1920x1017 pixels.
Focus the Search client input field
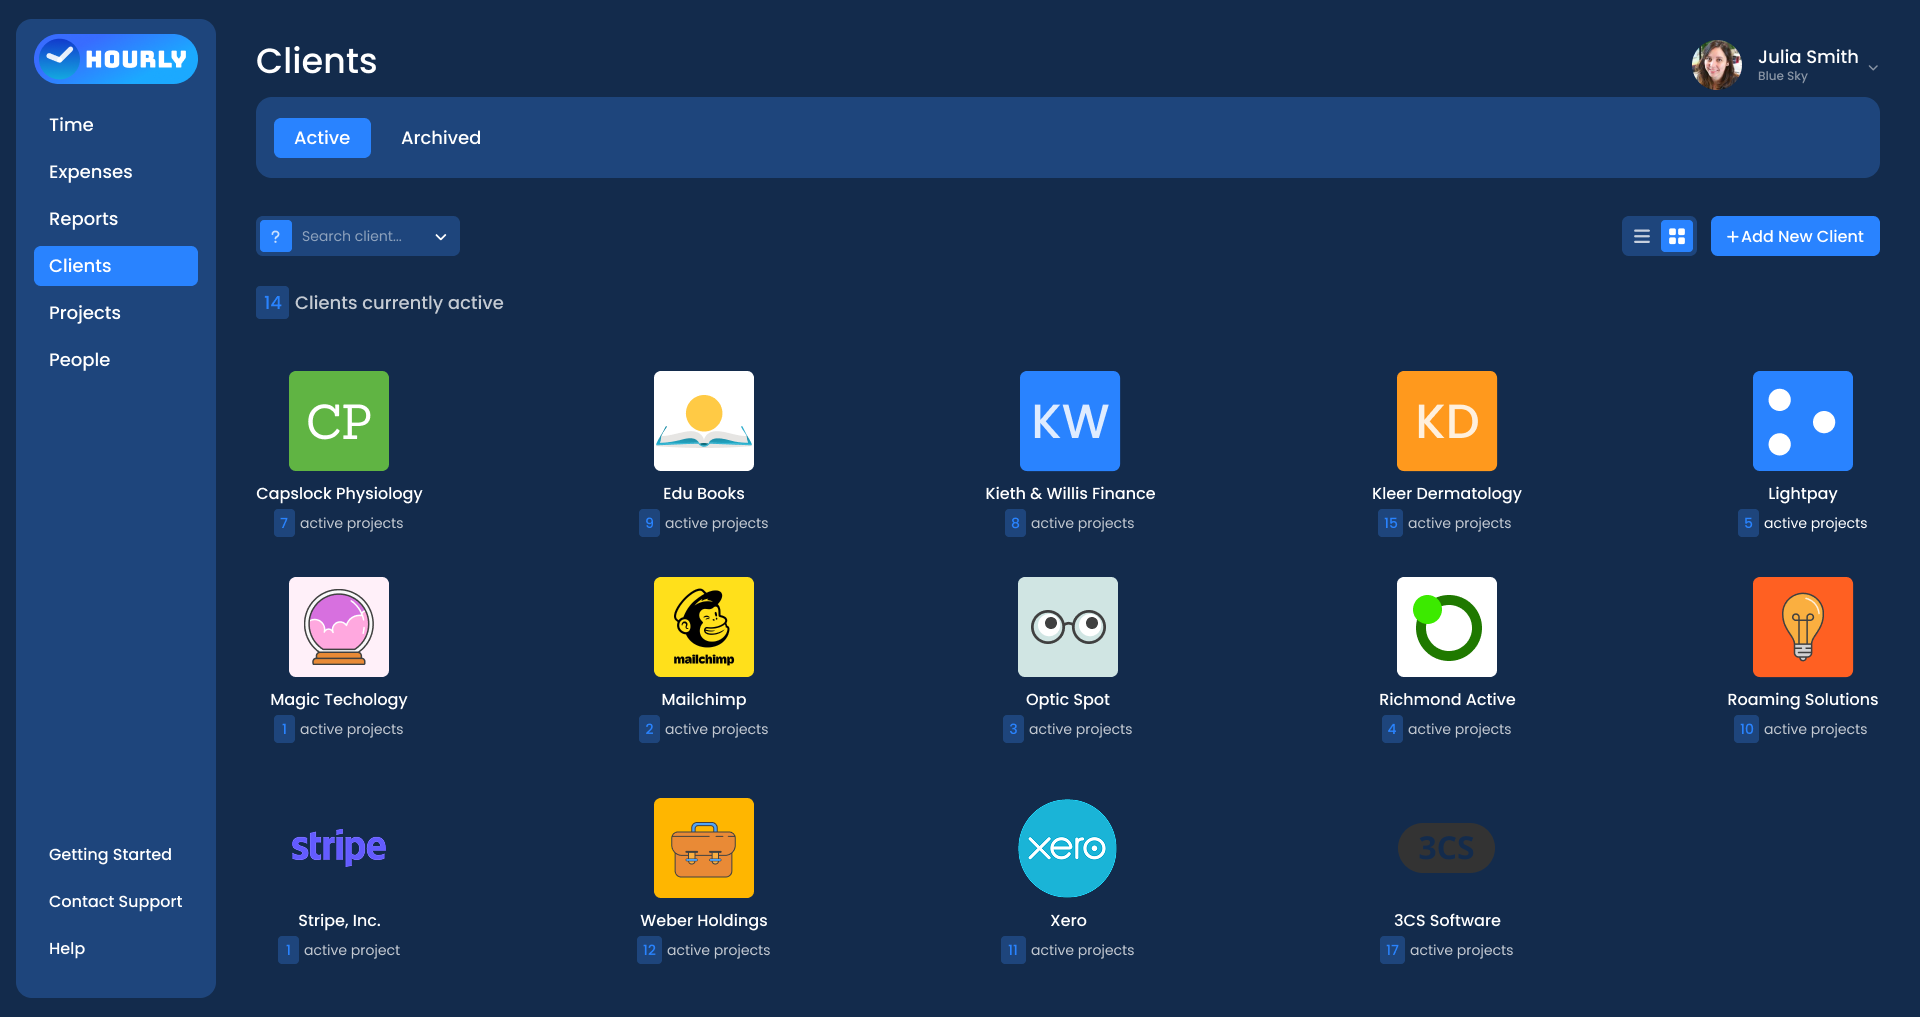pyautogui.click(x=358, y=236)
